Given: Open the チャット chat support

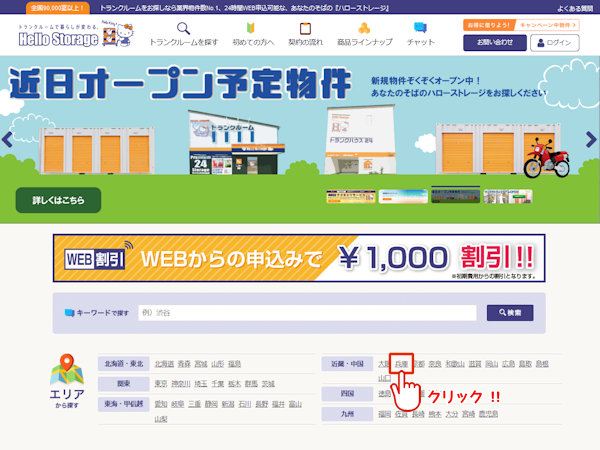Looking at the screenshot, I should 421,34.
